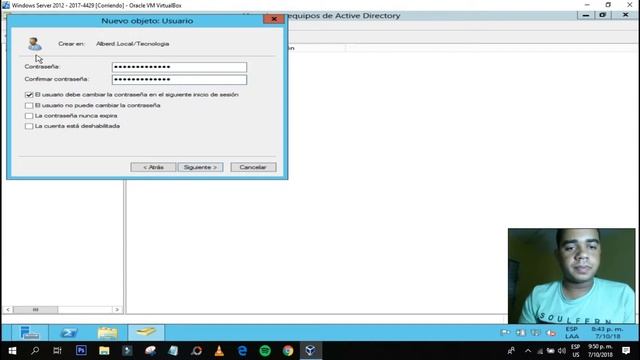Open Spotify from taskbar
This screenshot has height=360, width=640.
pyautogui.click(x=265, y=351)
